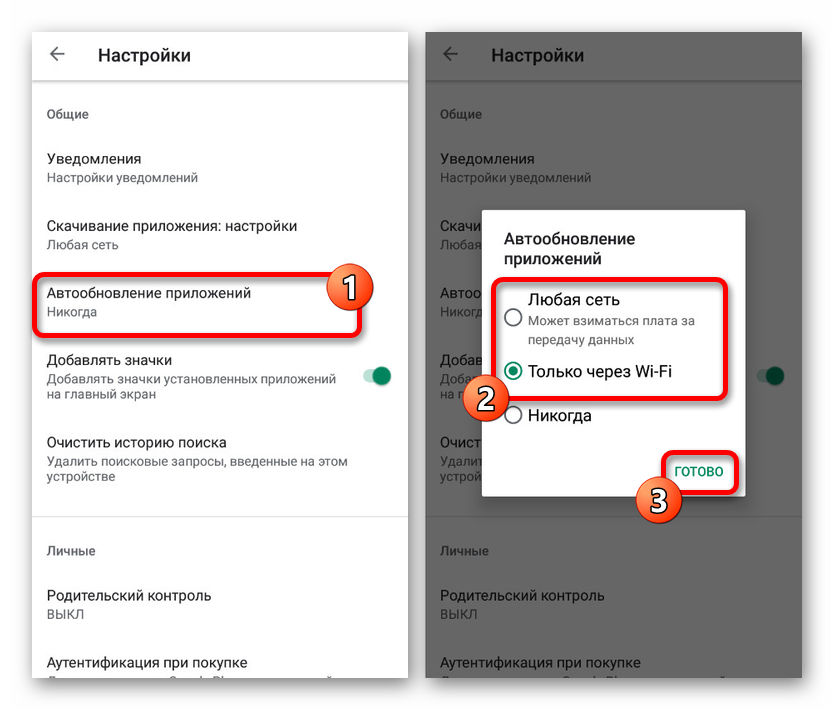Click the red step 1 badge

(x=349, y=287)
